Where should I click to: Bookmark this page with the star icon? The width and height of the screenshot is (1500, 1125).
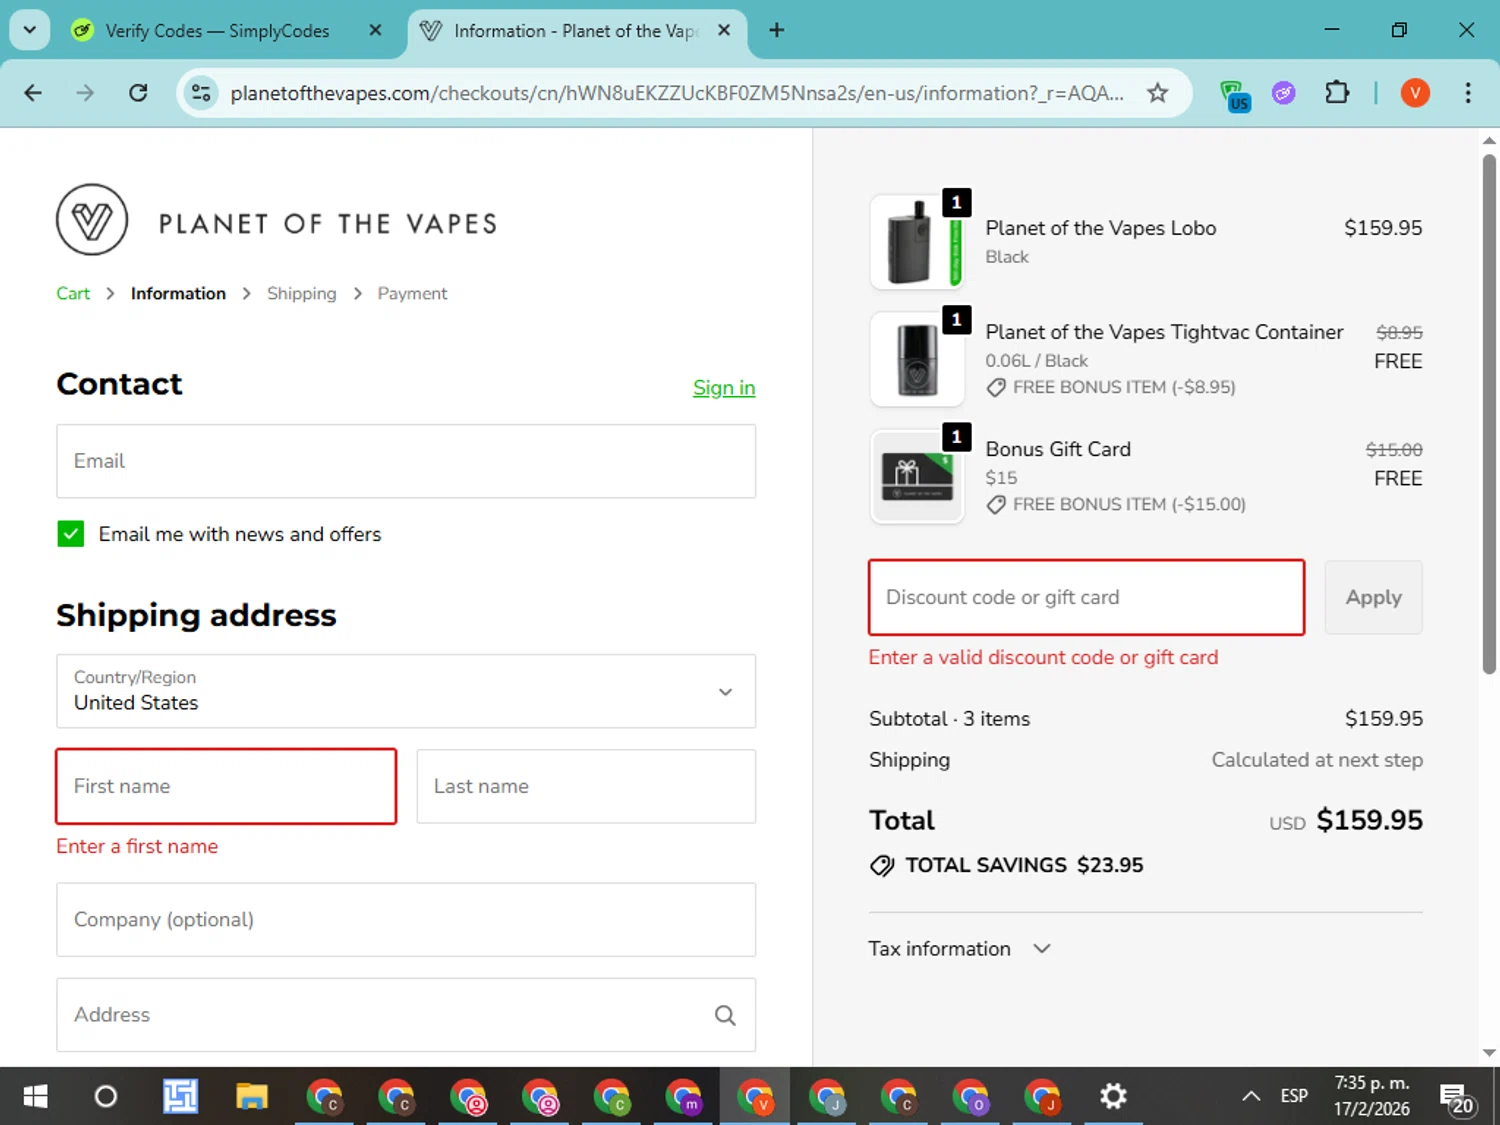(x=1157, y=93)
